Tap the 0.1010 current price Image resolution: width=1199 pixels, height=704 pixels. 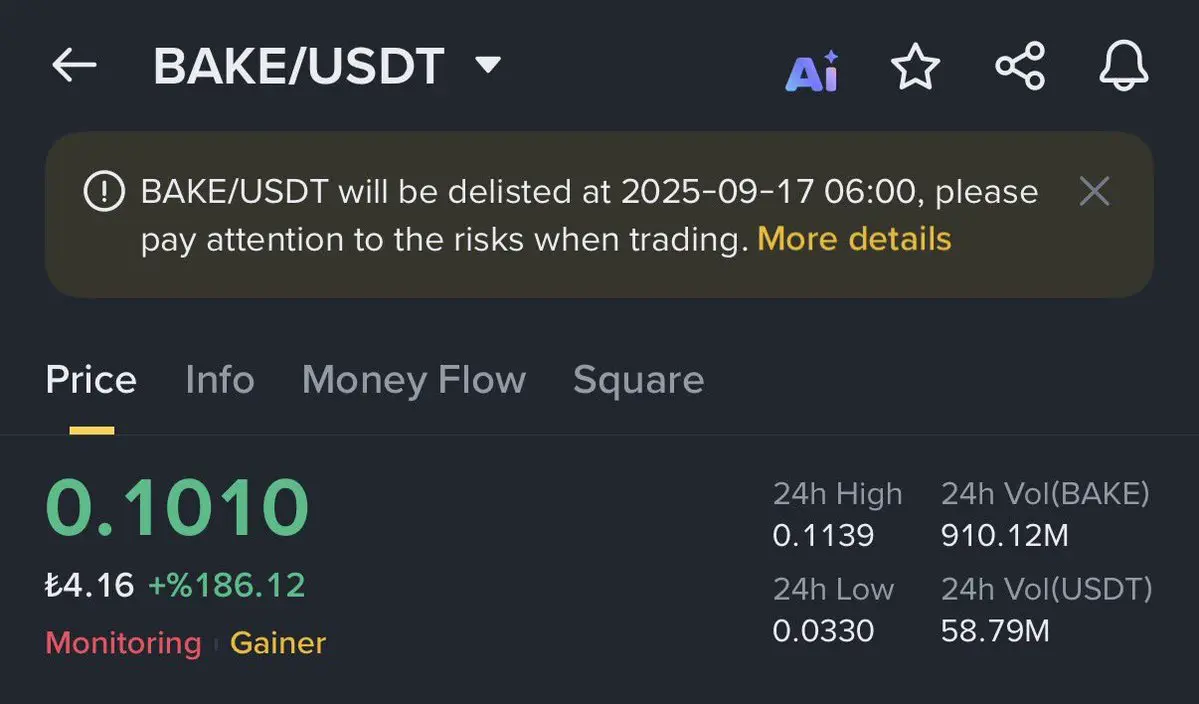pyautogui.click(x=177, y=508)
